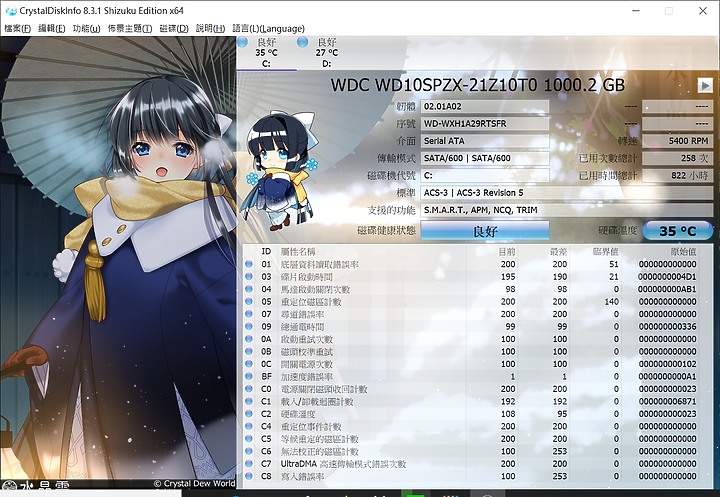Click the status dot for attribute C6
Screen dimensions: 720x497
pos(249,451)
